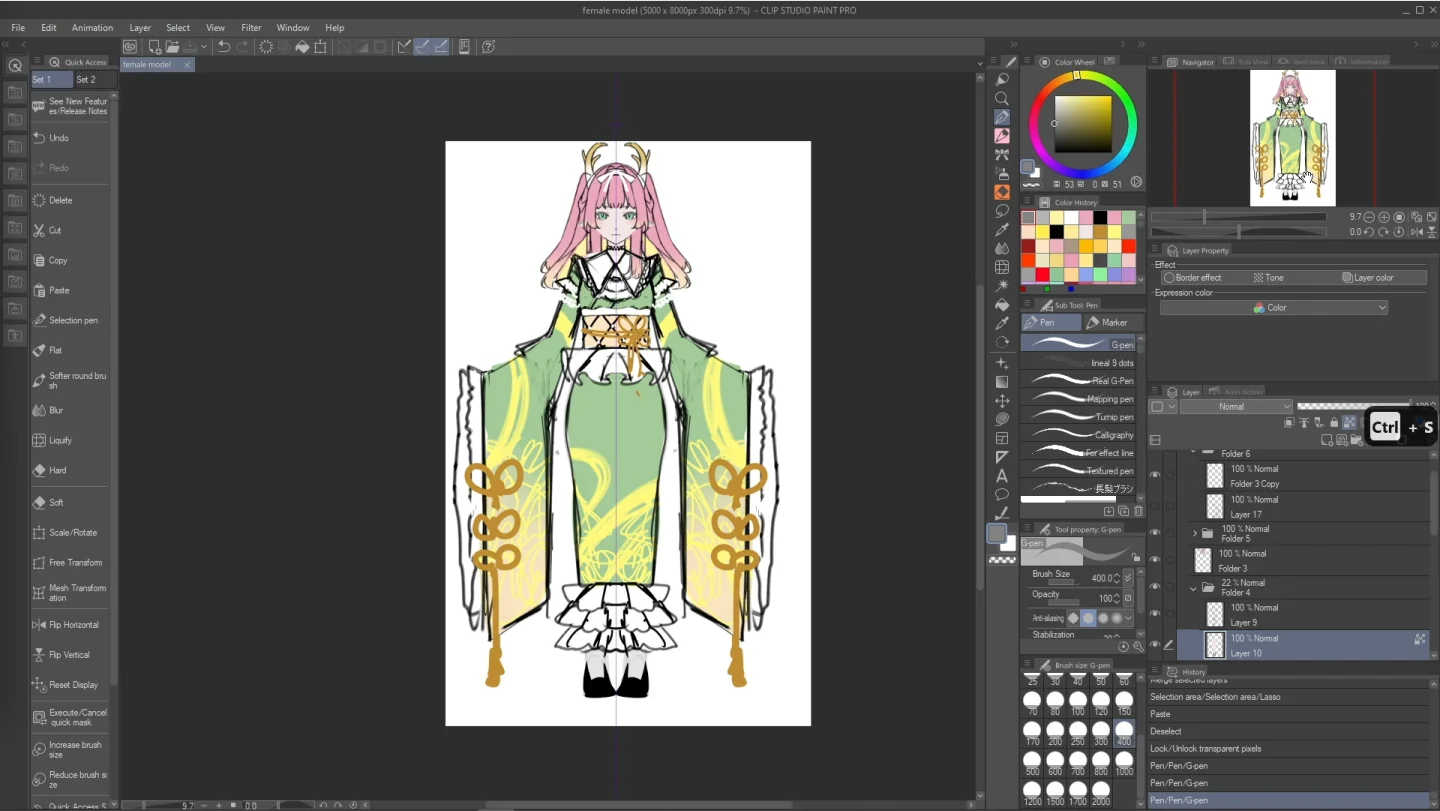Toggle visibility of Folder 3 Copy layer
Viewport: 1440px width, 811px height.
coord(1155,476)
